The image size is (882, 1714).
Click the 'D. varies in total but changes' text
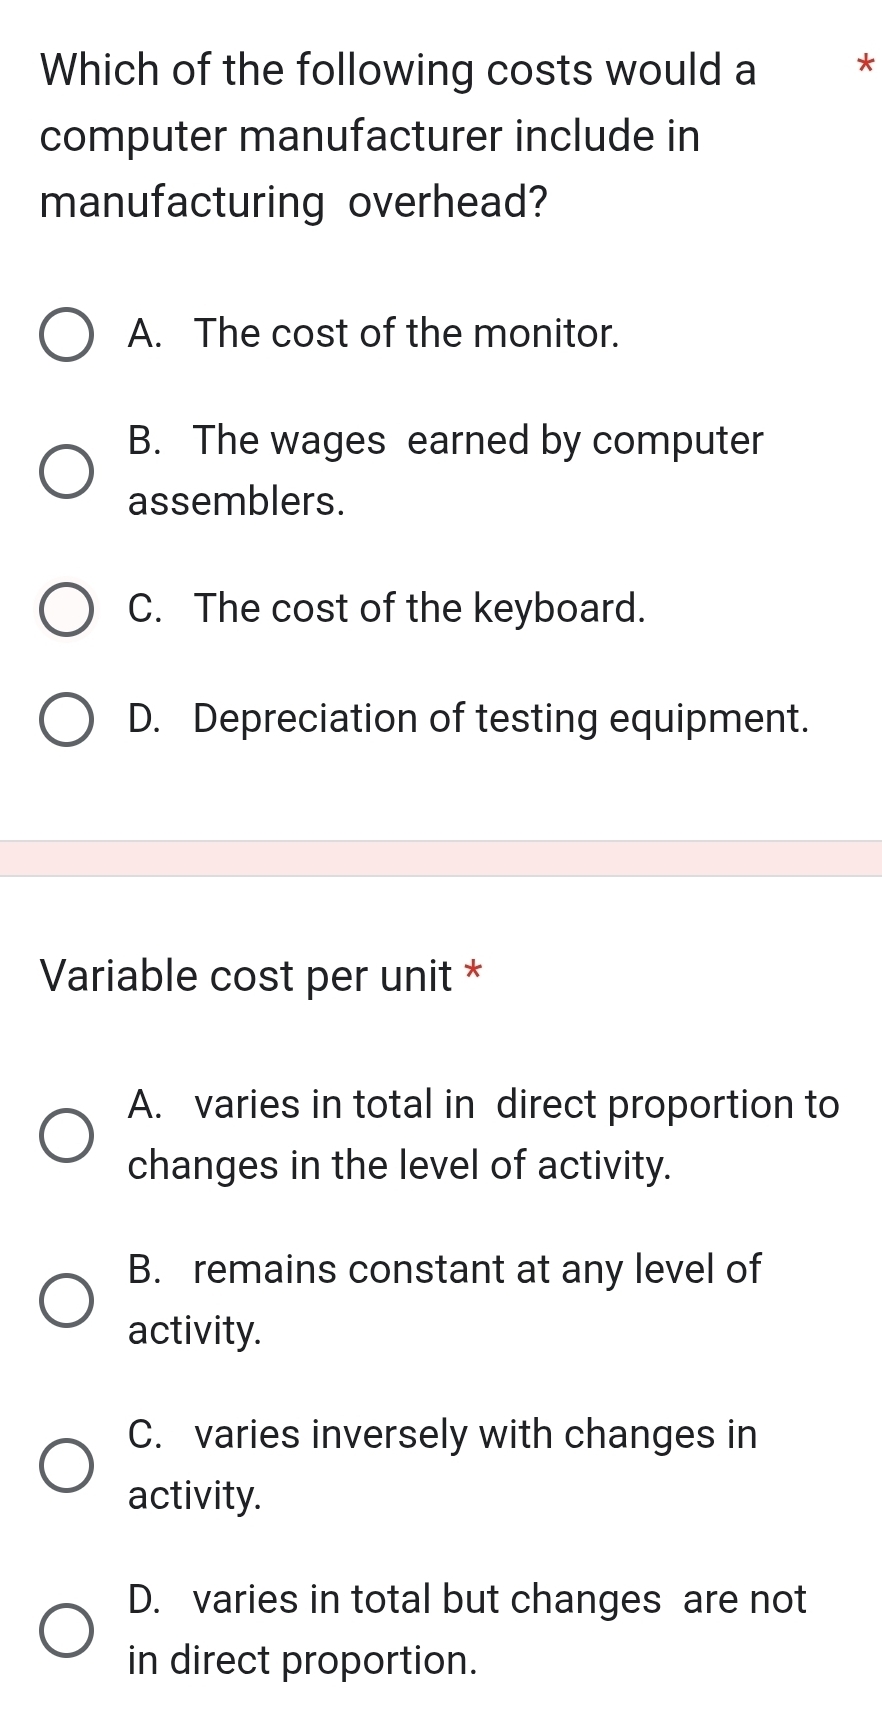click(x=466, y=1629)
